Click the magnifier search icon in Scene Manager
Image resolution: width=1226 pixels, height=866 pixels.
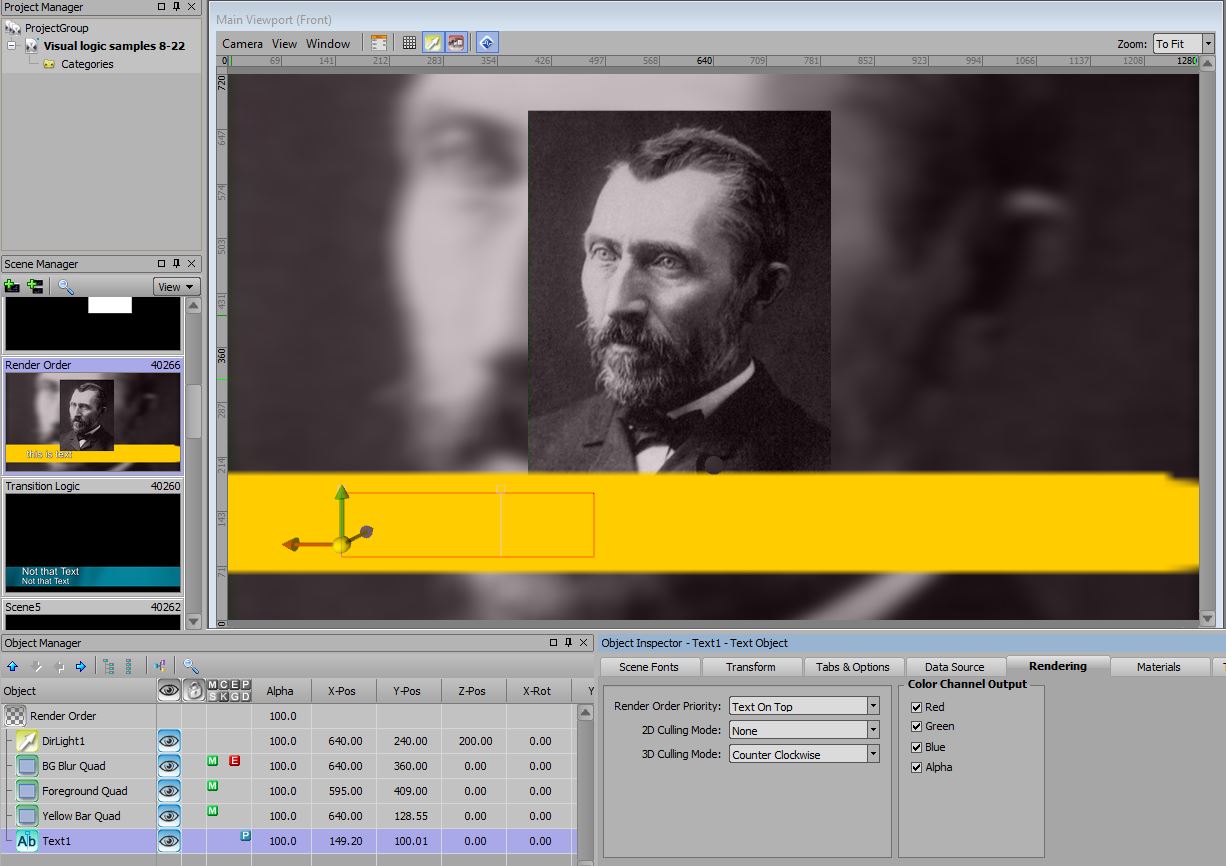click(x=66, y=287)
